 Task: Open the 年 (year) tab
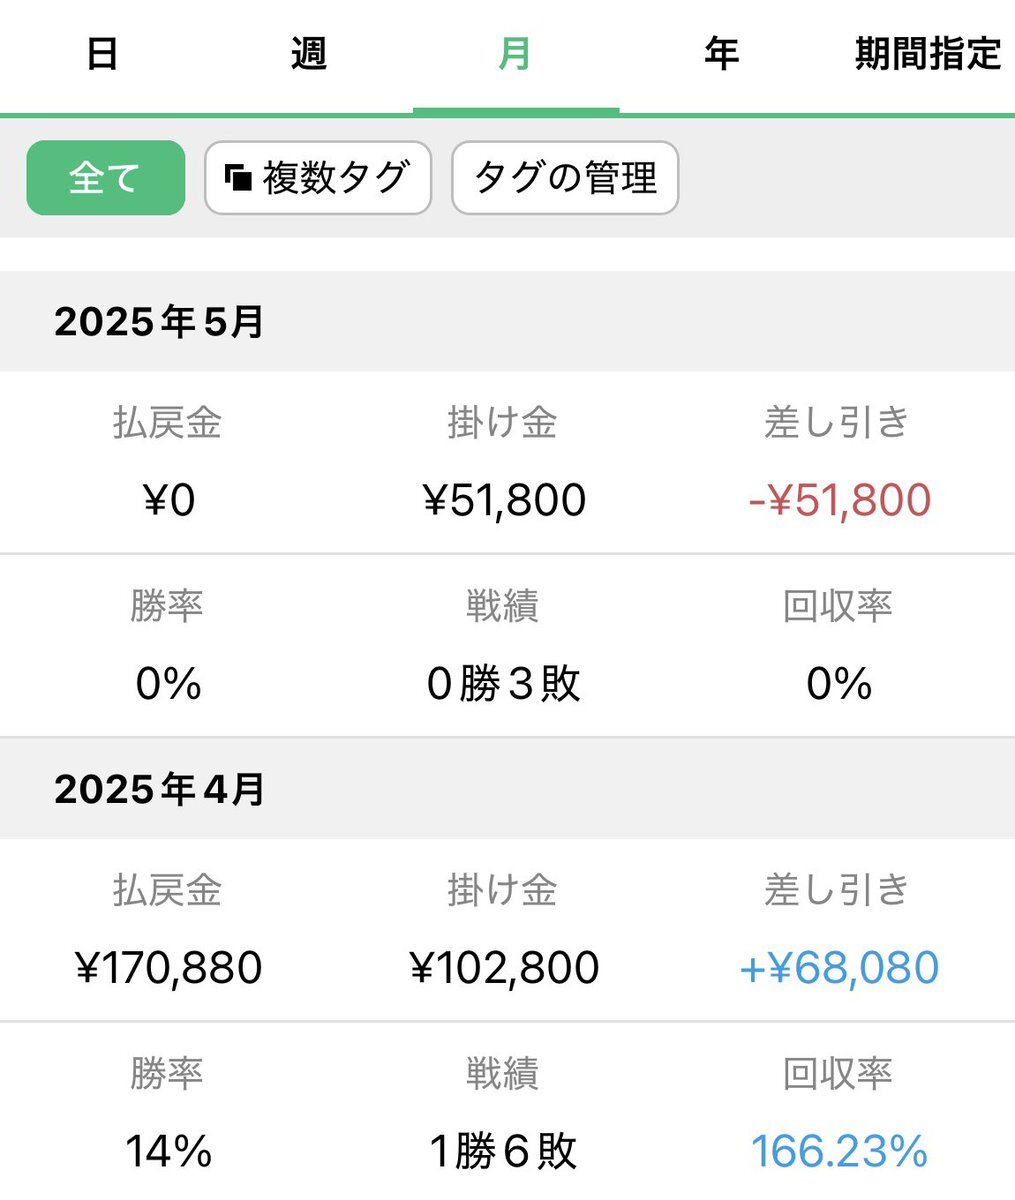722,54
